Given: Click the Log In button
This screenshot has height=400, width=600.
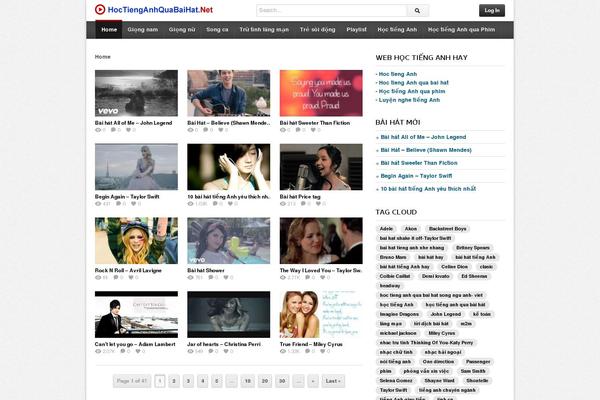Looking at the screenshot, I should coord(492,10).
